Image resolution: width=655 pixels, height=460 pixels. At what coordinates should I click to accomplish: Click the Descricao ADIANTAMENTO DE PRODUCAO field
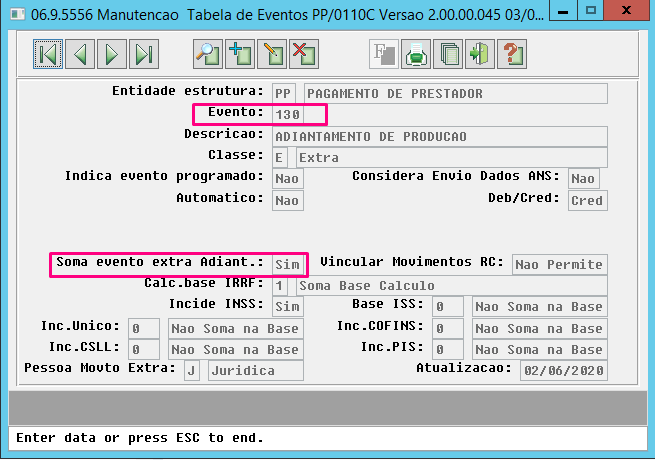[440, 137]
